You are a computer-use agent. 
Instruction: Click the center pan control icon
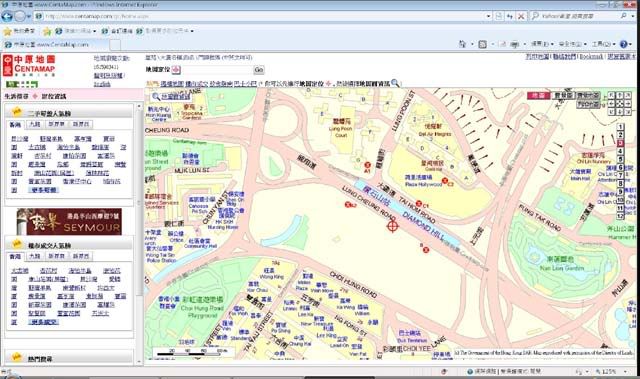pyautogui.click(x=620, y=103)
